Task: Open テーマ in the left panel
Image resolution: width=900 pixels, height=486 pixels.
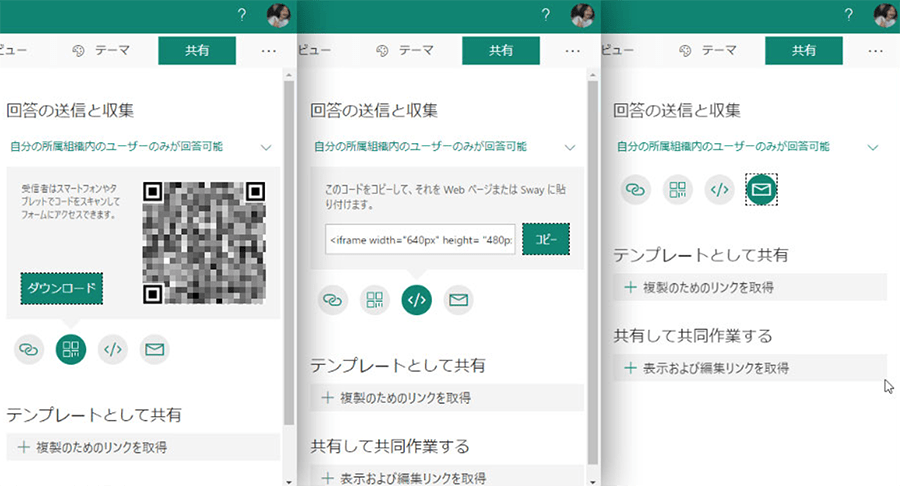Action: 101,50
